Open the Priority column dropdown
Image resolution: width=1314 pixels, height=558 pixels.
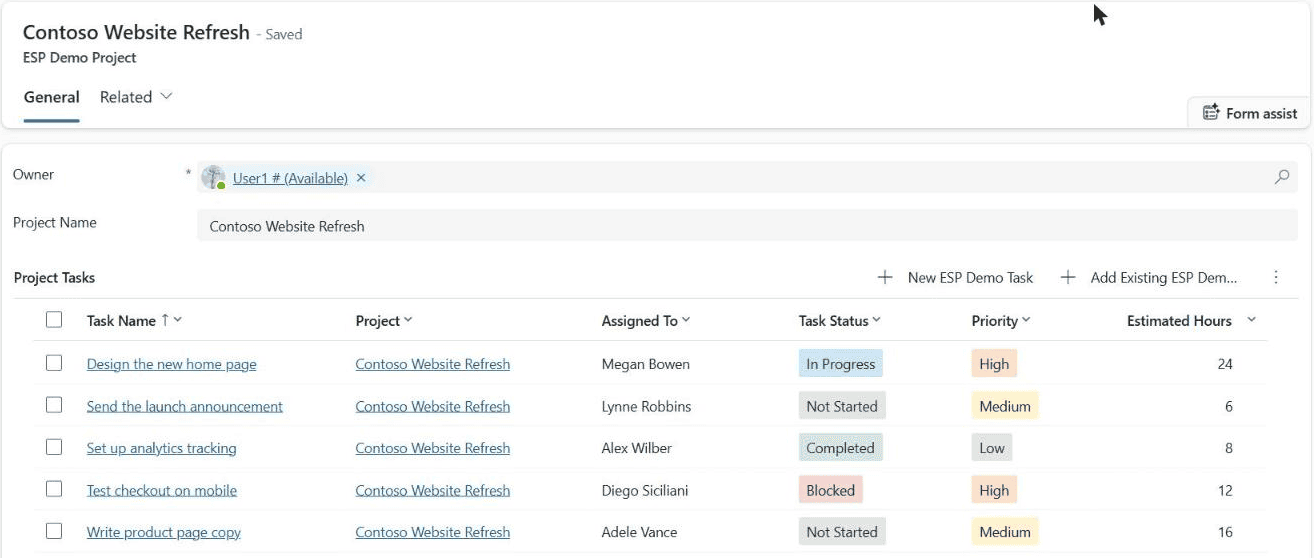(1026, 320)
